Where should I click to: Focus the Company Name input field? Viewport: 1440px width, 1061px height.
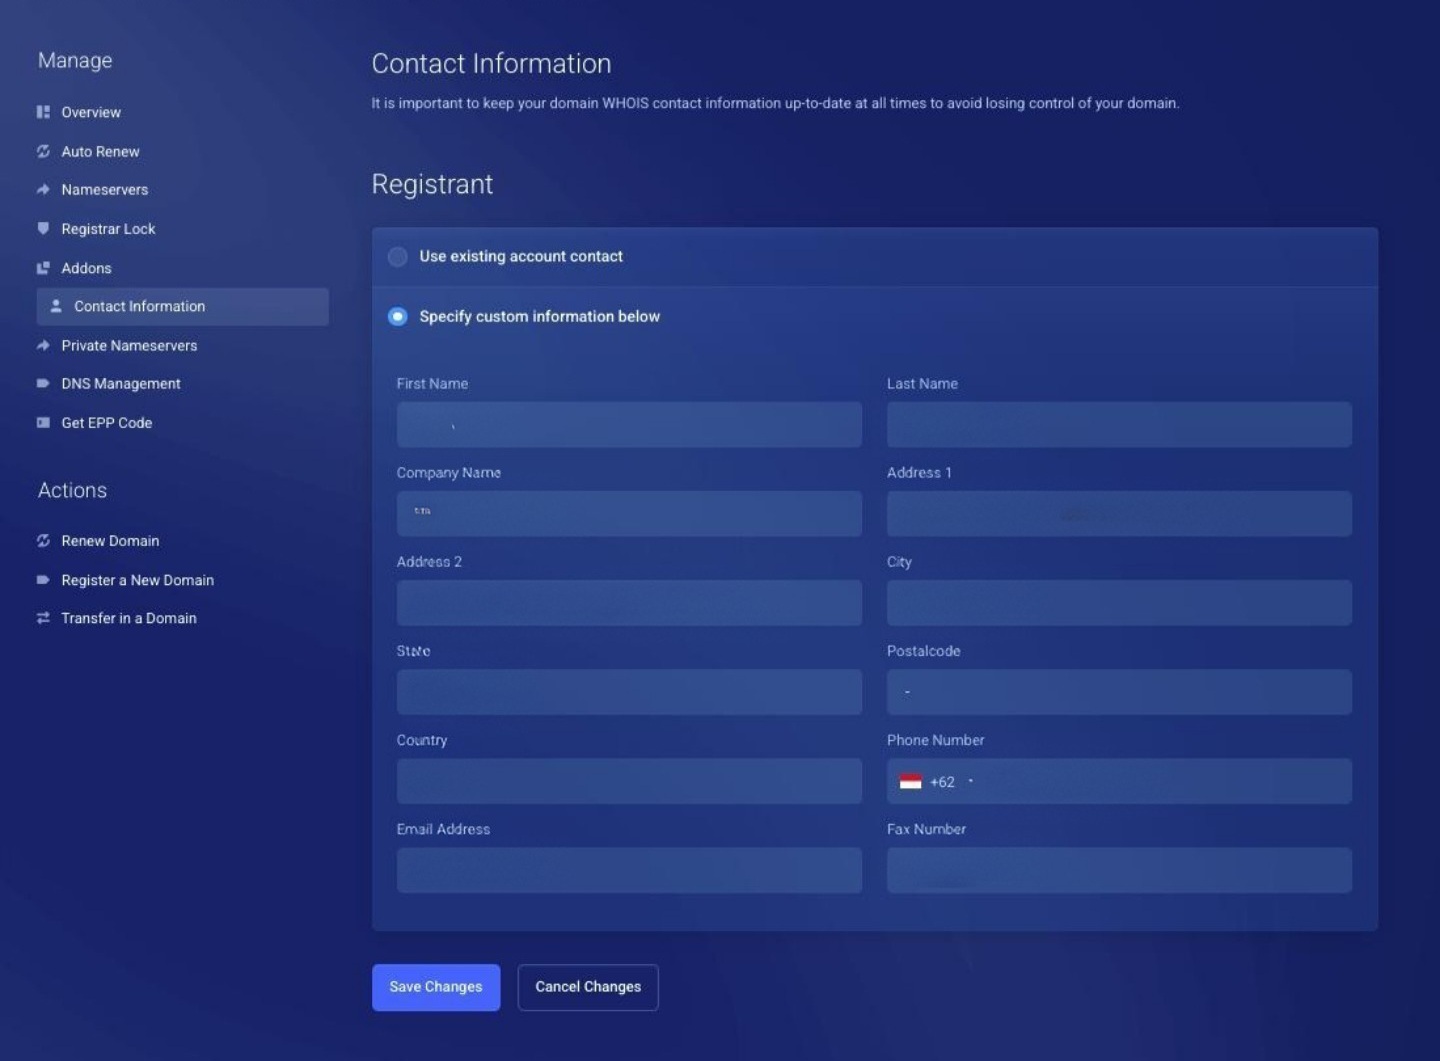(629, 514)
